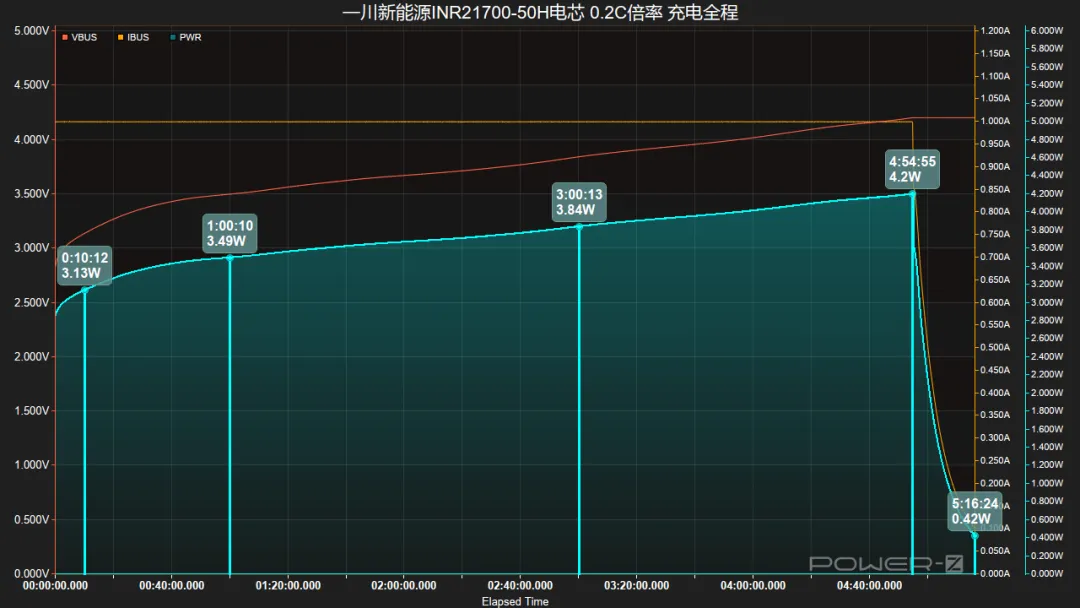Viewport: 1080px width, 608px height.
Task: Click the 5.000V voltage axis label
Action: click(x=32, y=31)
